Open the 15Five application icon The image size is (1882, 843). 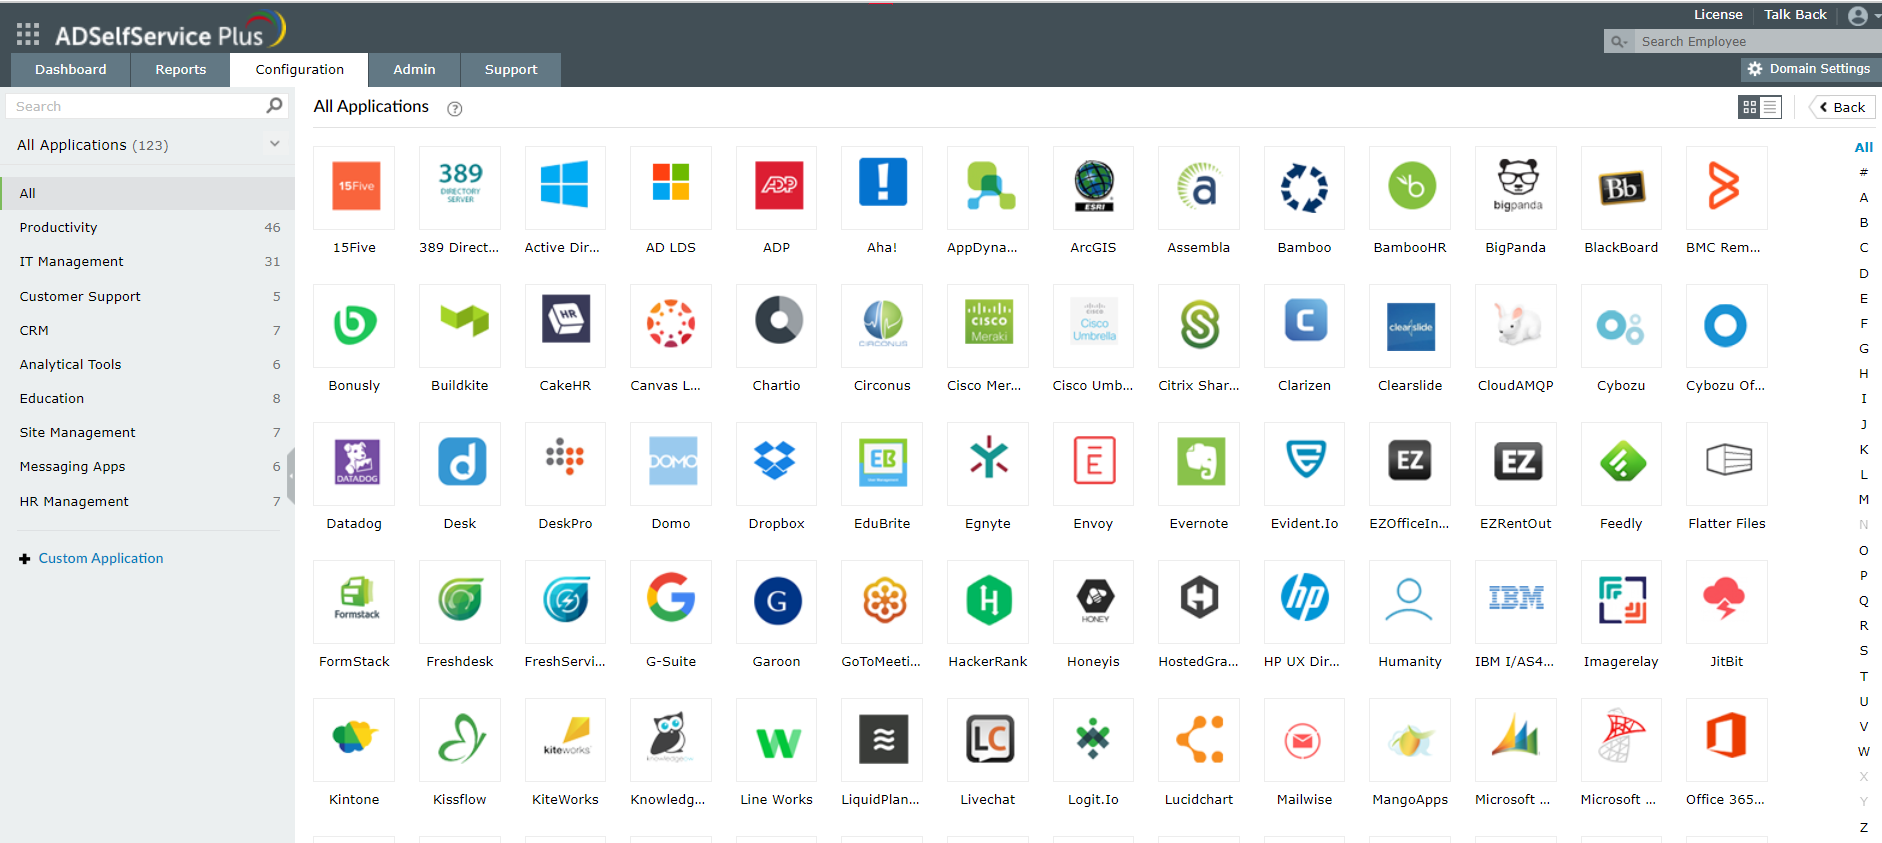tap(354, 187)
